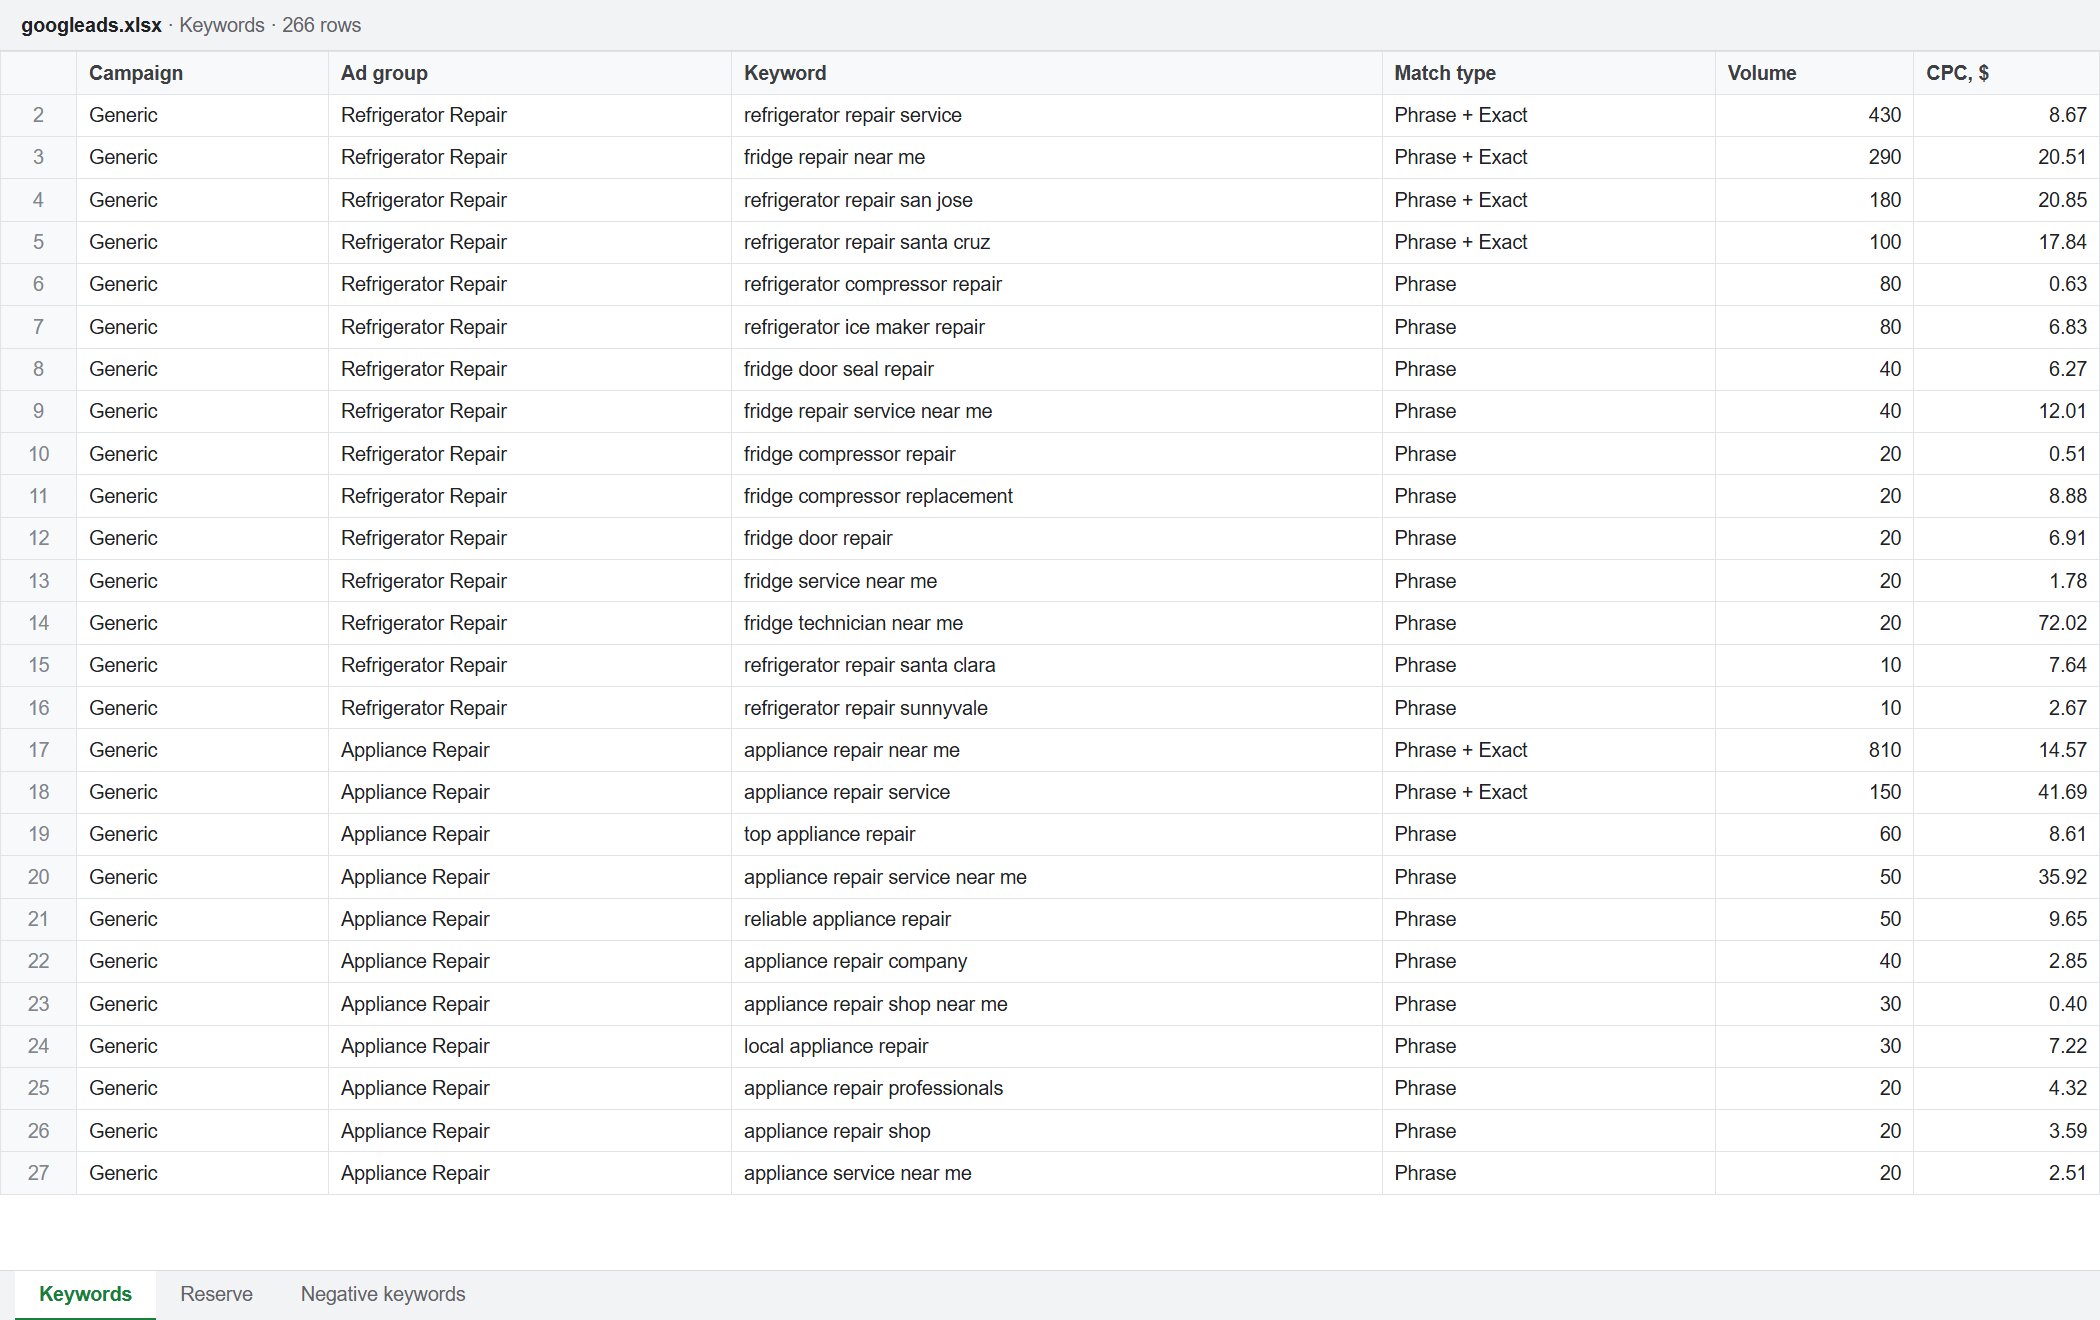Open the Negative keywords sheet tab

coord(383,1294)
